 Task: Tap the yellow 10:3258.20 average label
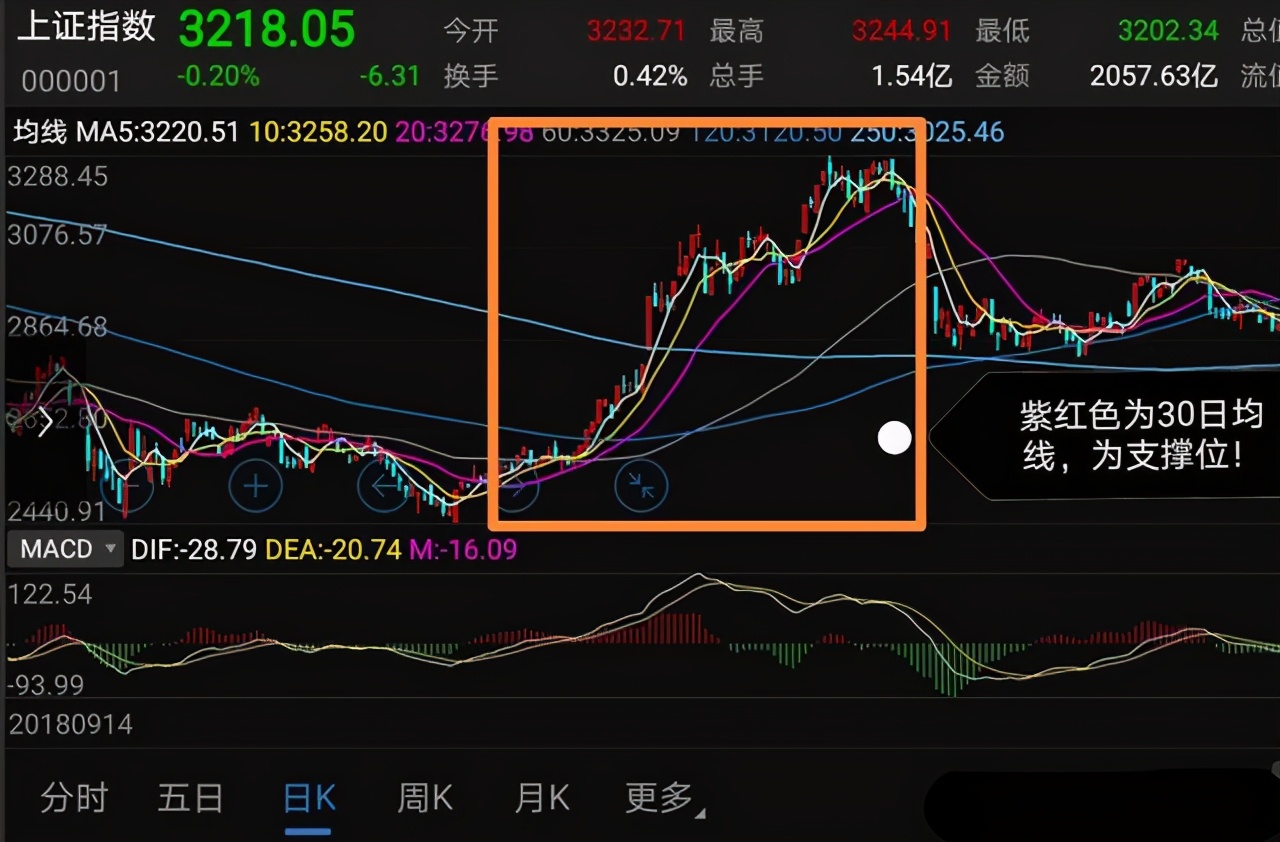click(318, 132)
